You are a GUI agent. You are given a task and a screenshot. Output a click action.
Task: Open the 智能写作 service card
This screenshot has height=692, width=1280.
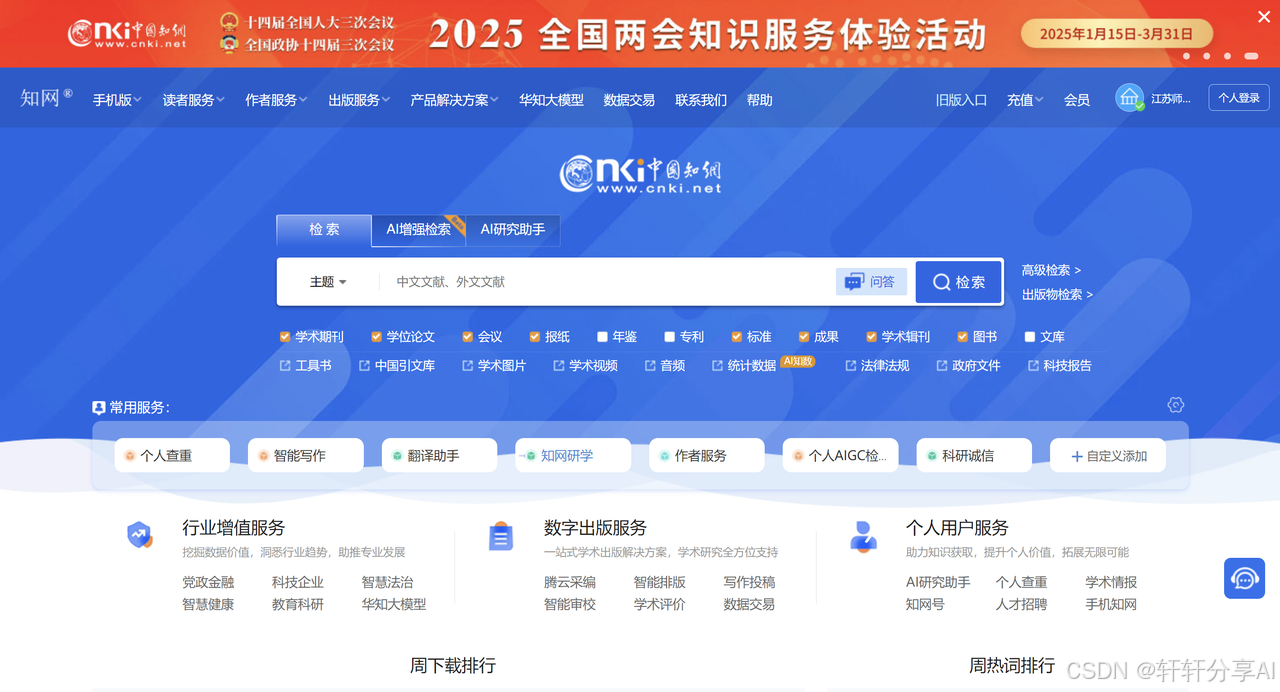click(x=306, y=455)
